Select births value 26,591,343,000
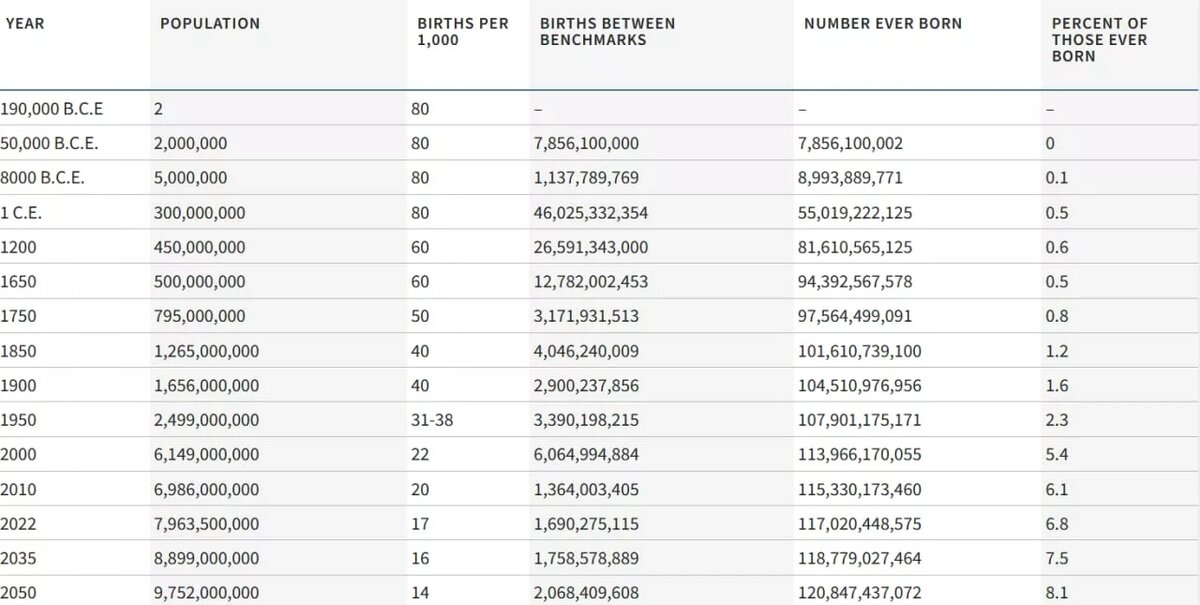The height and width of the screenshot is (605, 1200). pyautogui.click(x=591, y=247)
